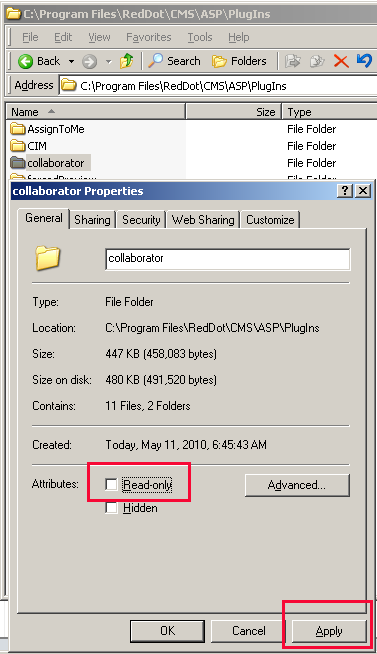
Task: Click the folder name text field
Action: pyautogui.click(x=228, y=259)
